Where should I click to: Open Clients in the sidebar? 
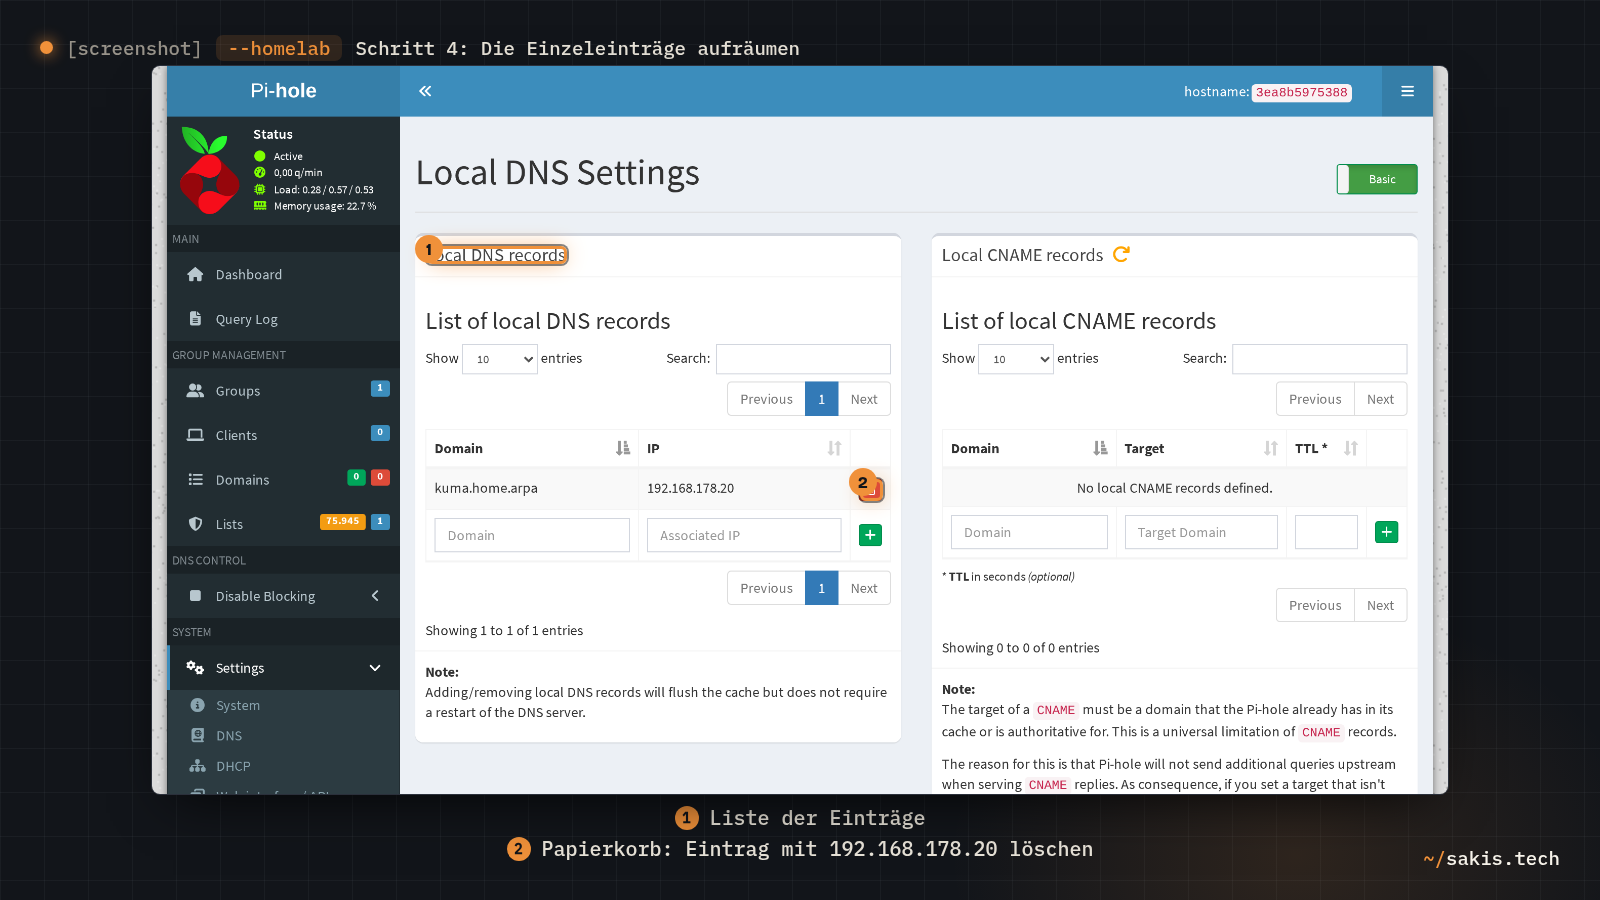284,435
